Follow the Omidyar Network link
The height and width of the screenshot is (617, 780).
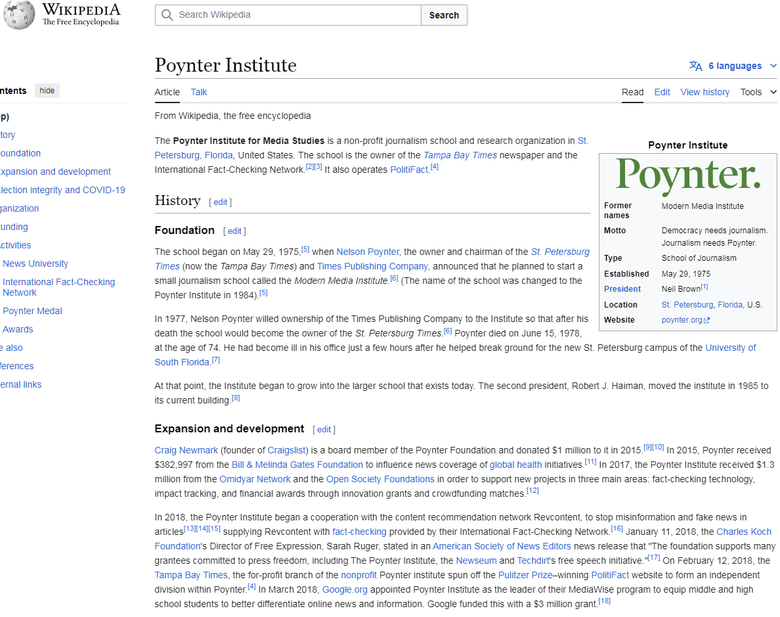[x=255, y=479]
